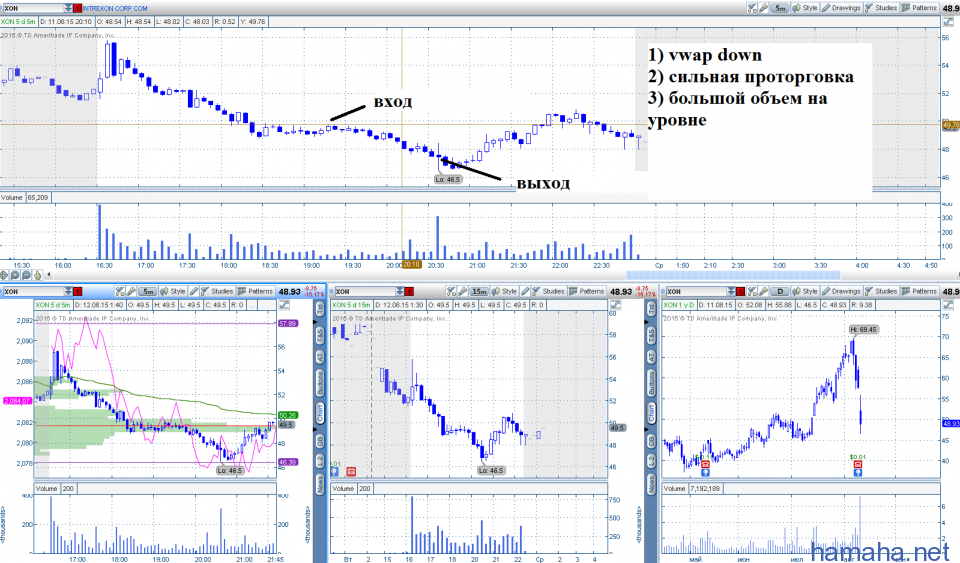Click the time axis scrollbar highlight region
Viewport: 960px width, 563px height.
733,275
